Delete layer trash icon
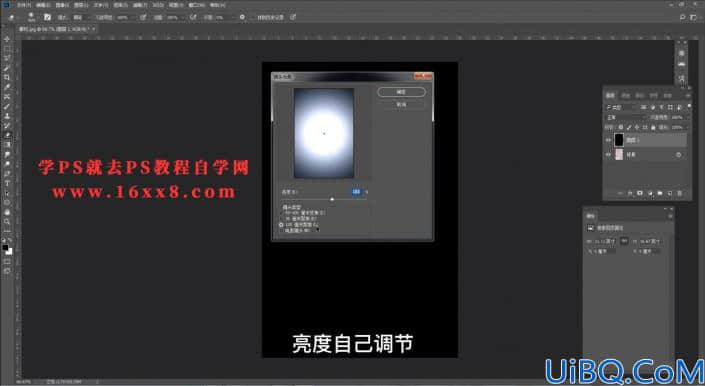This screenshot has height=386, width=705. (x=679, y=193)
